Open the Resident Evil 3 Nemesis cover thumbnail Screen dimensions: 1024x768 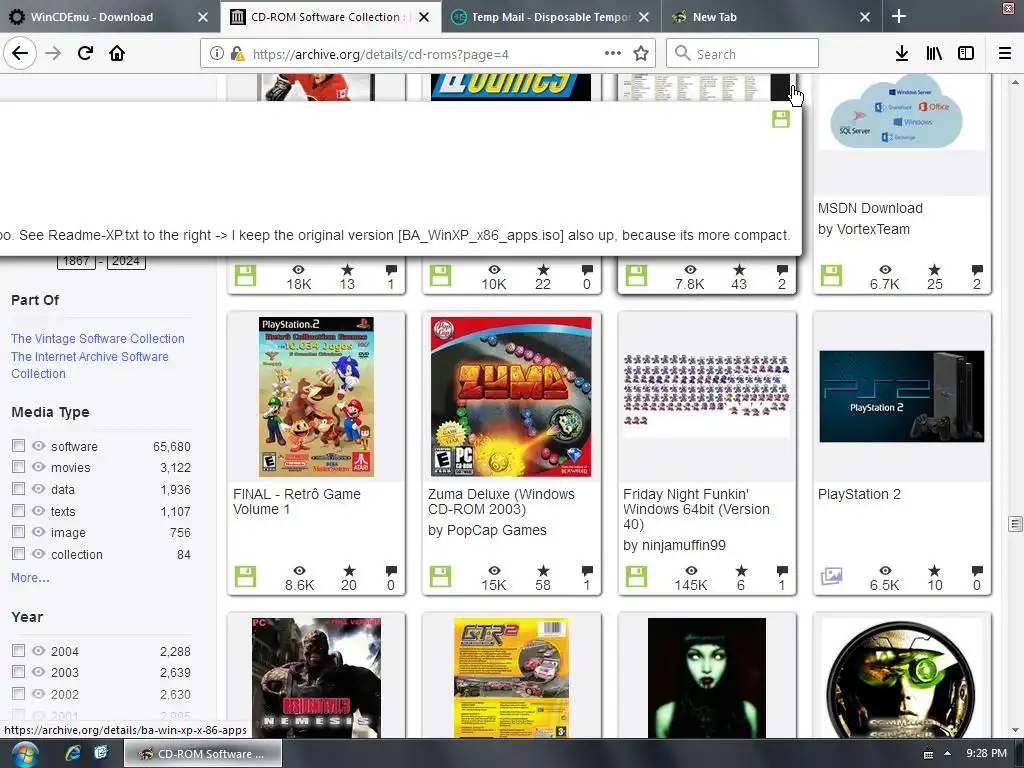click(316, 678)
